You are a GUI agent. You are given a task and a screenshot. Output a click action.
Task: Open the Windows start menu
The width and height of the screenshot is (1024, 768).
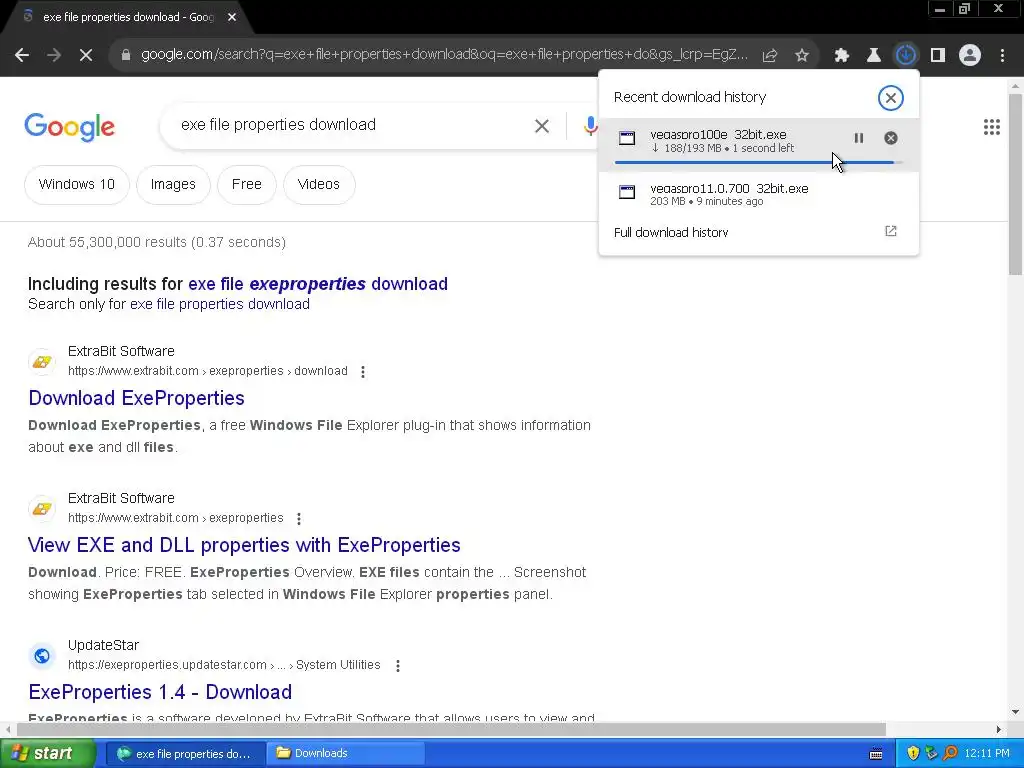point(47,754)
